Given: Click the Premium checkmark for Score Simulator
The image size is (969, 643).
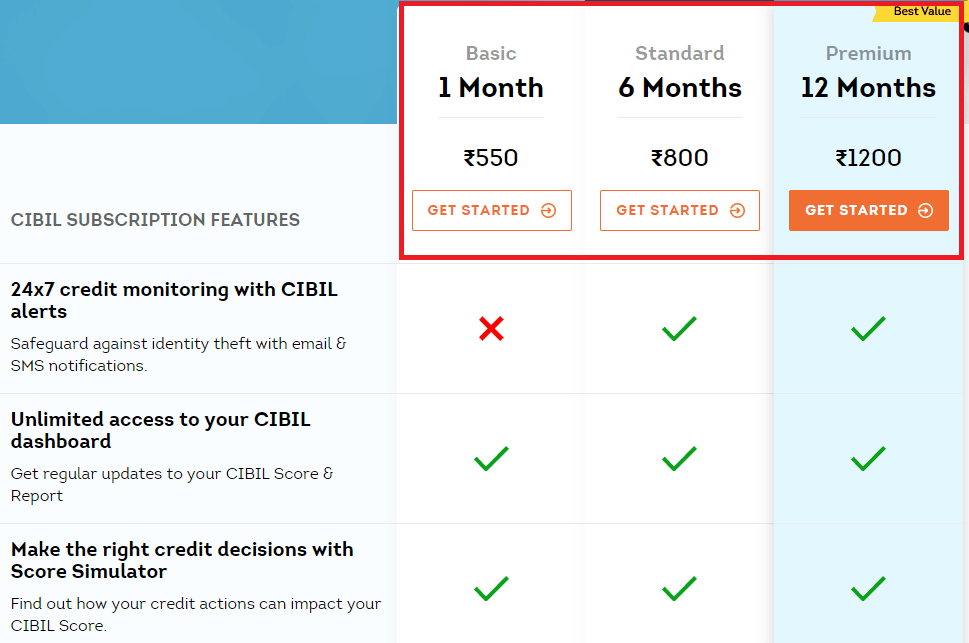Looking at the screenshot, I should click(x=868, y=588).
